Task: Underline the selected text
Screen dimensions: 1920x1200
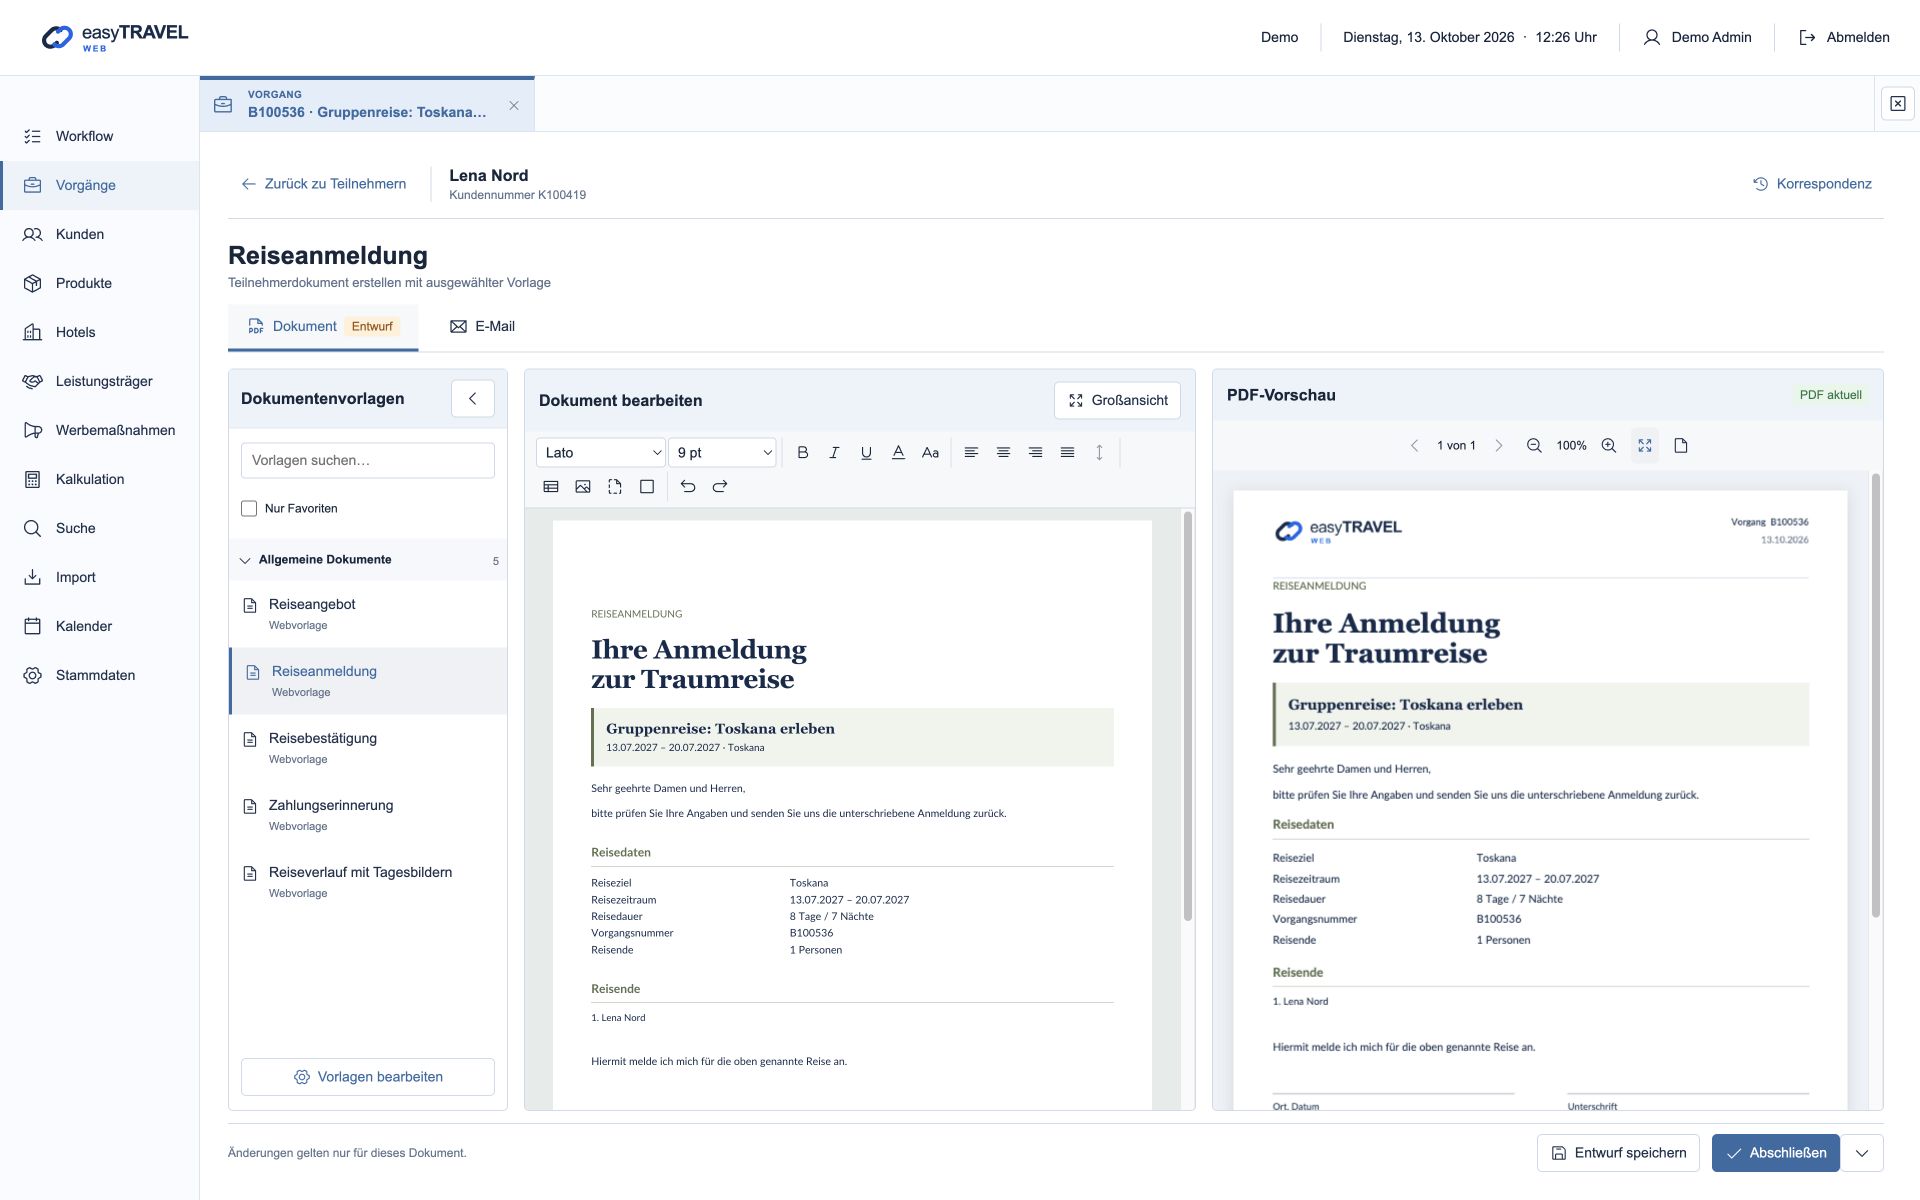Action: [x=866, y=453]
